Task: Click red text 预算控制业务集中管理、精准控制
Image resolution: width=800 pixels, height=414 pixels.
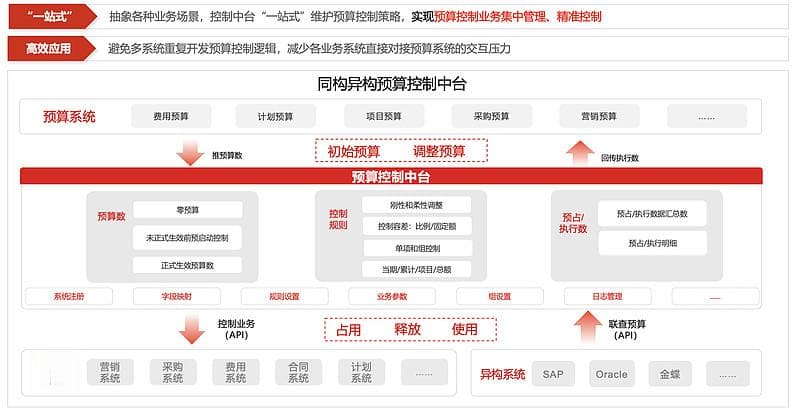Action: (x=517, y=17)
